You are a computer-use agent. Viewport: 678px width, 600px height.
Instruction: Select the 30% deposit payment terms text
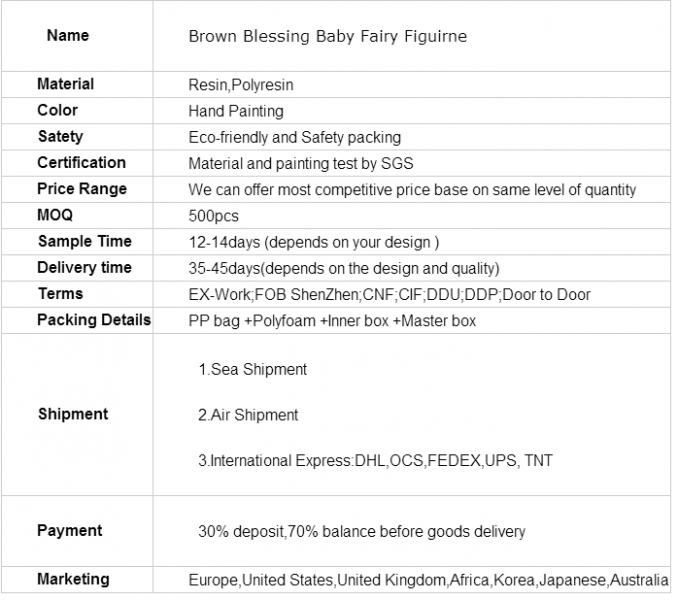click(x=362, y=531)
